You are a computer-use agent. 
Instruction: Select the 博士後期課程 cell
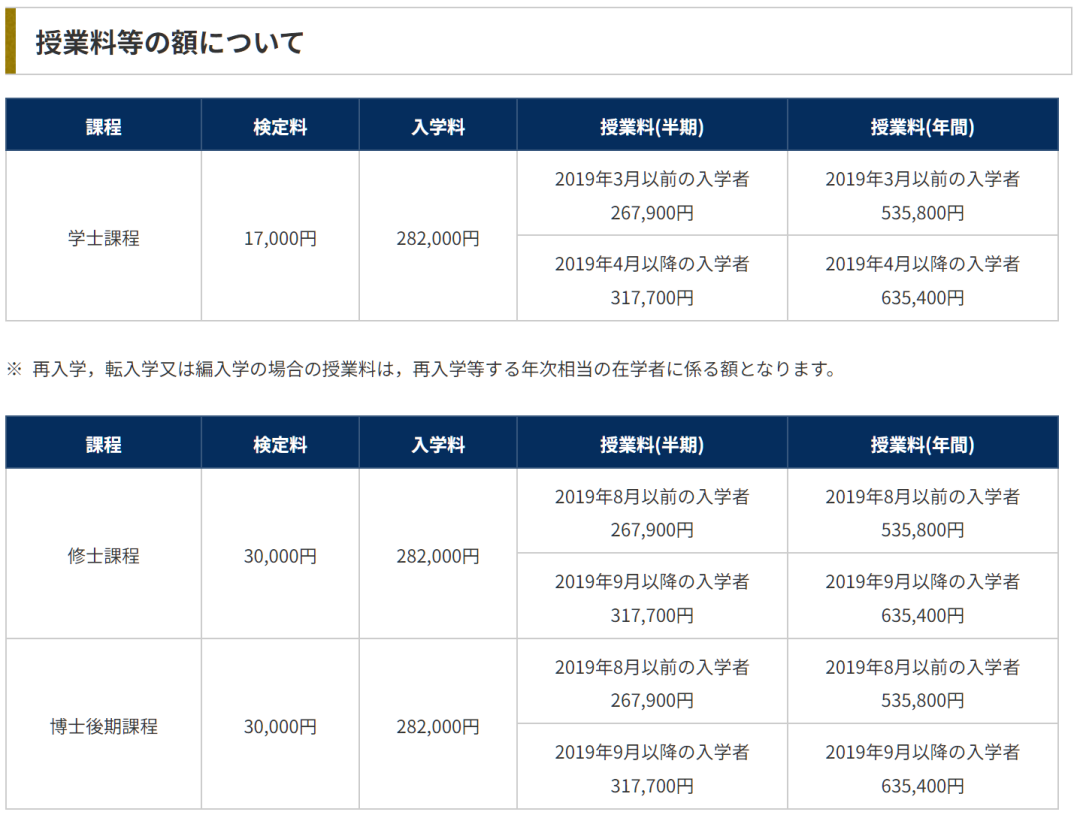point(103,725)
